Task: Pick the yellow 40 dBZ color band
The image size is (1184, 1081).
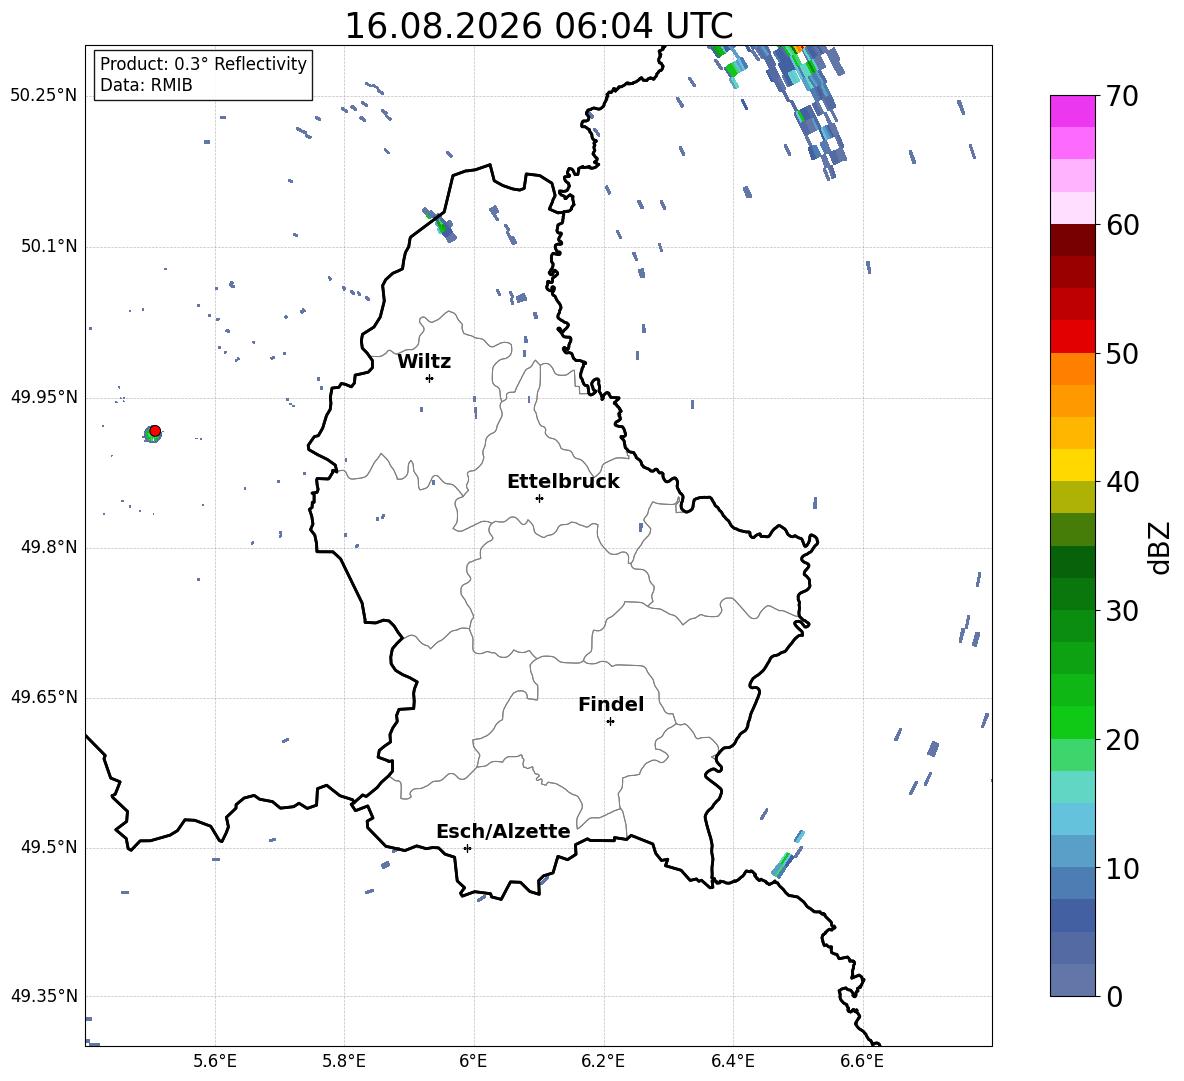Action: (1073, 465)
